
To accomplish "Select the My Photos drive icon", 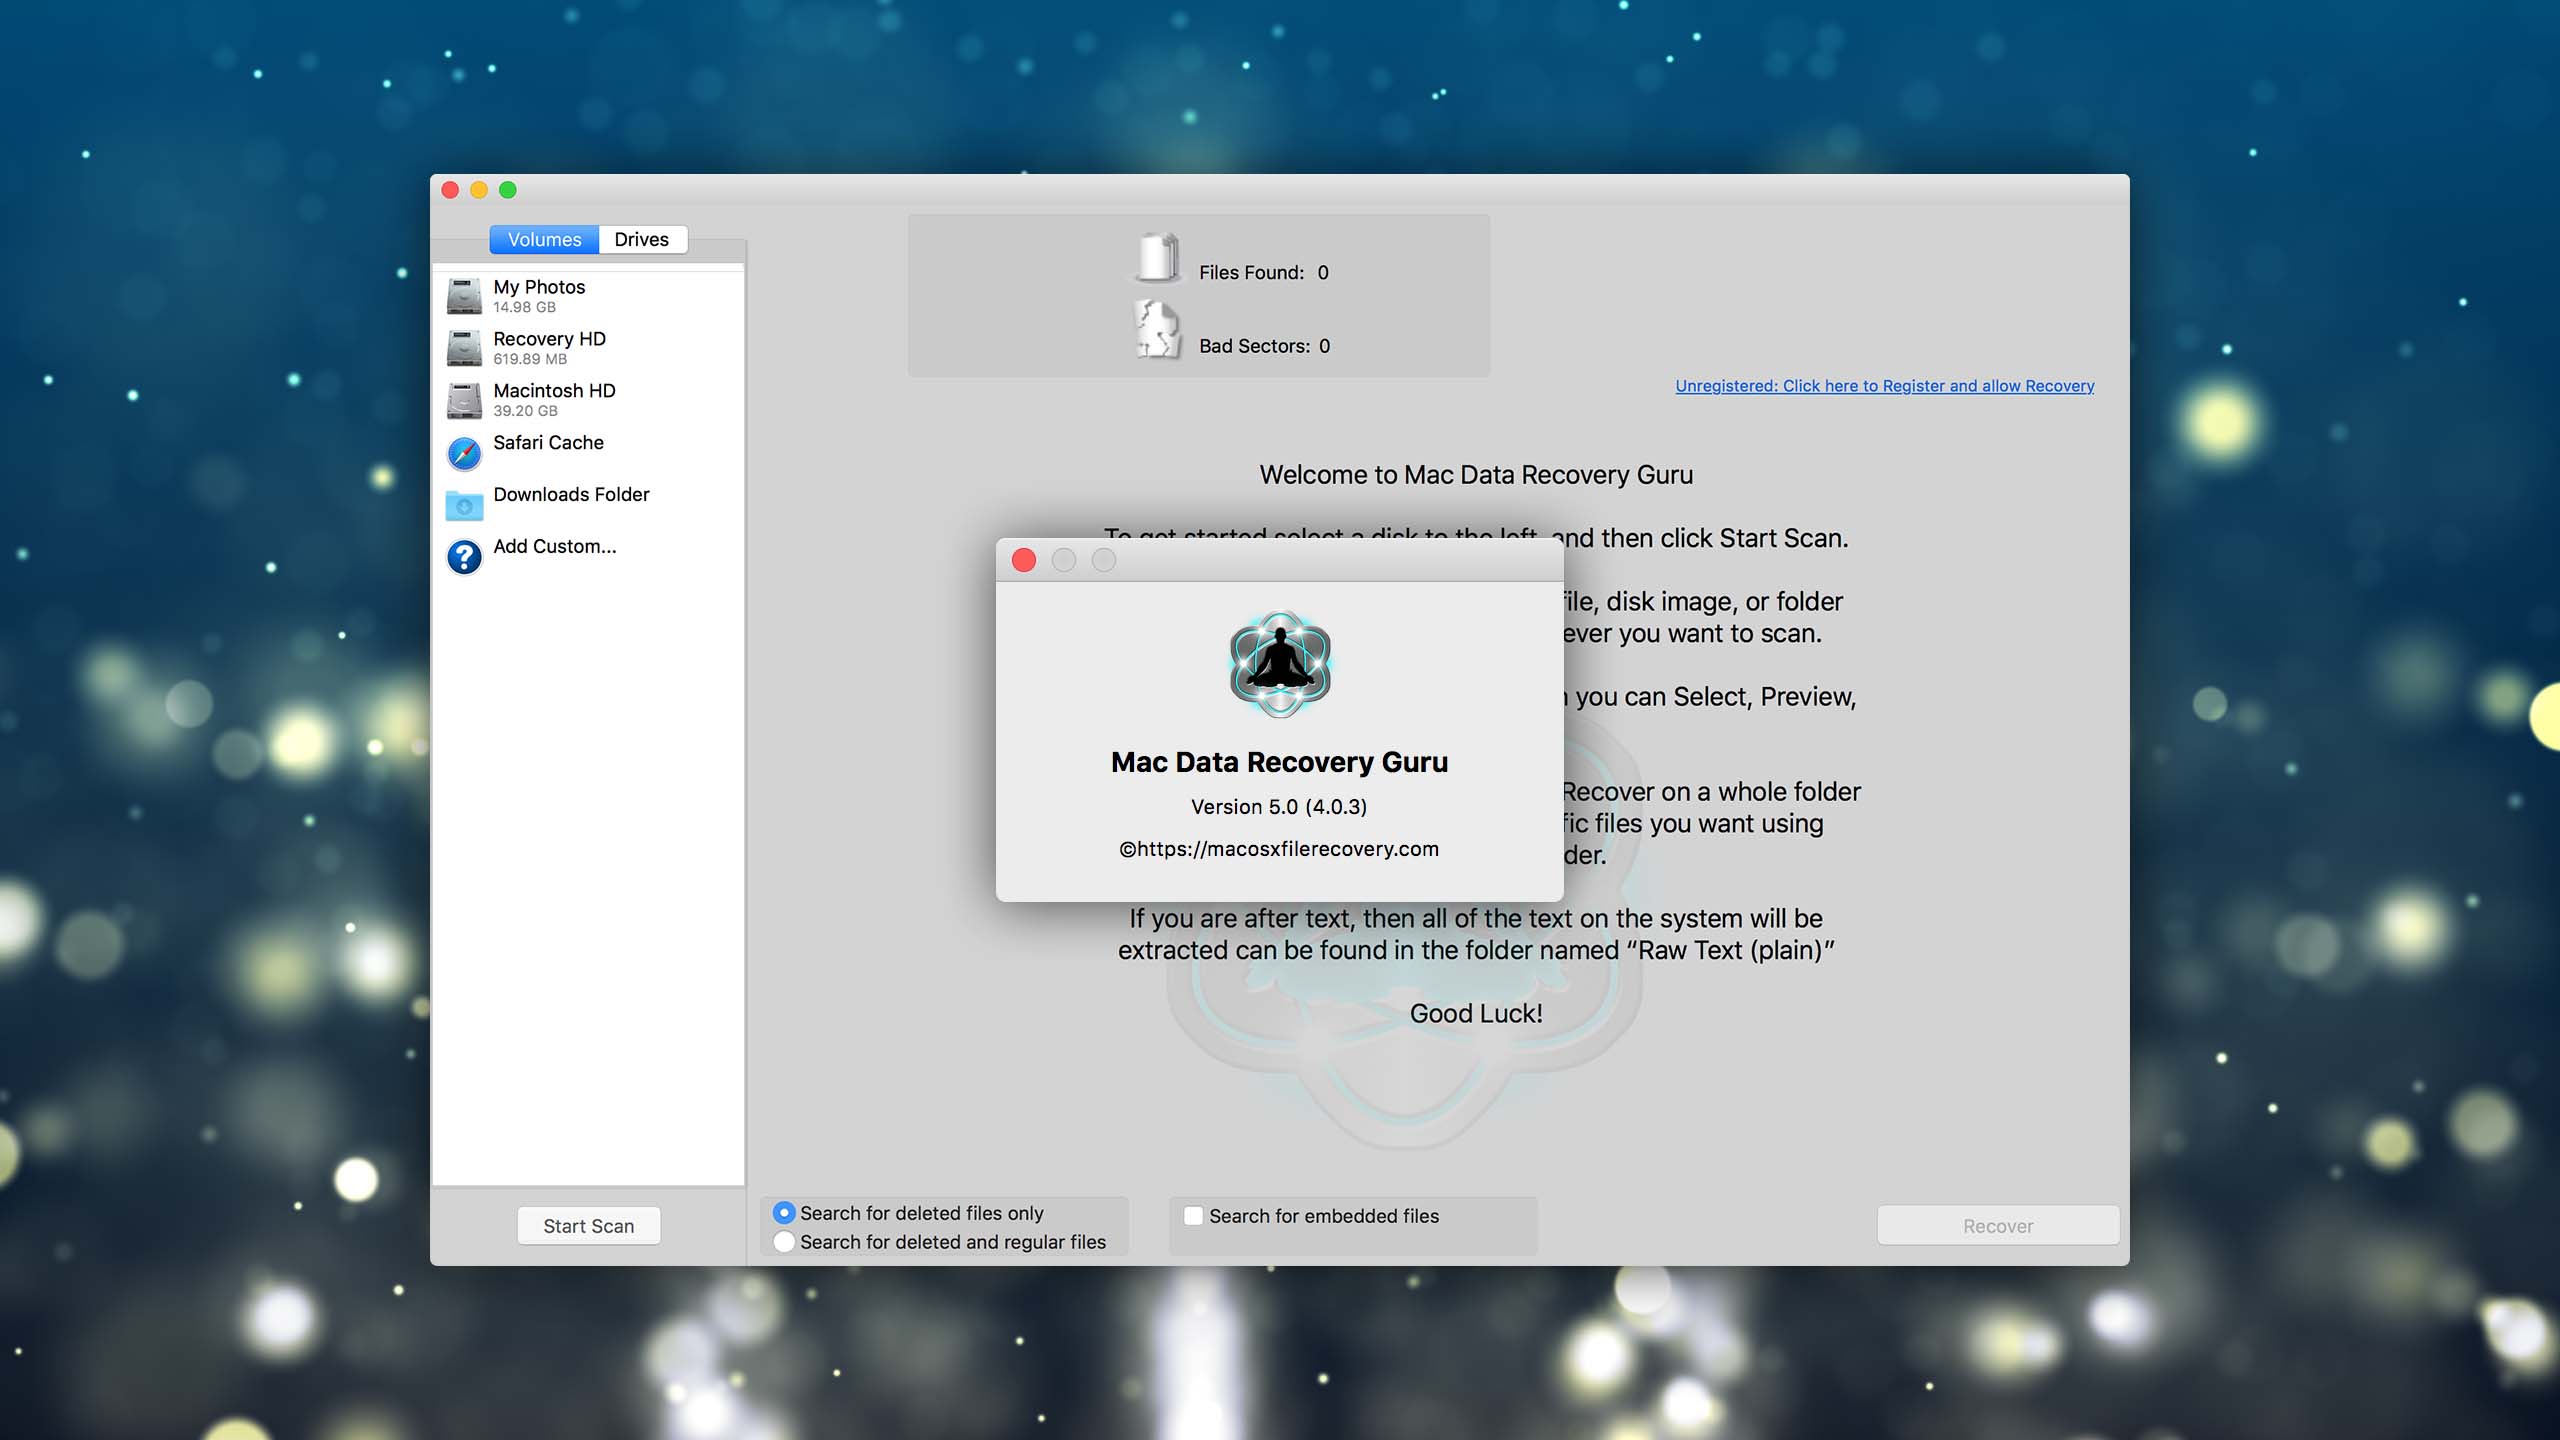I will [464, 296].
